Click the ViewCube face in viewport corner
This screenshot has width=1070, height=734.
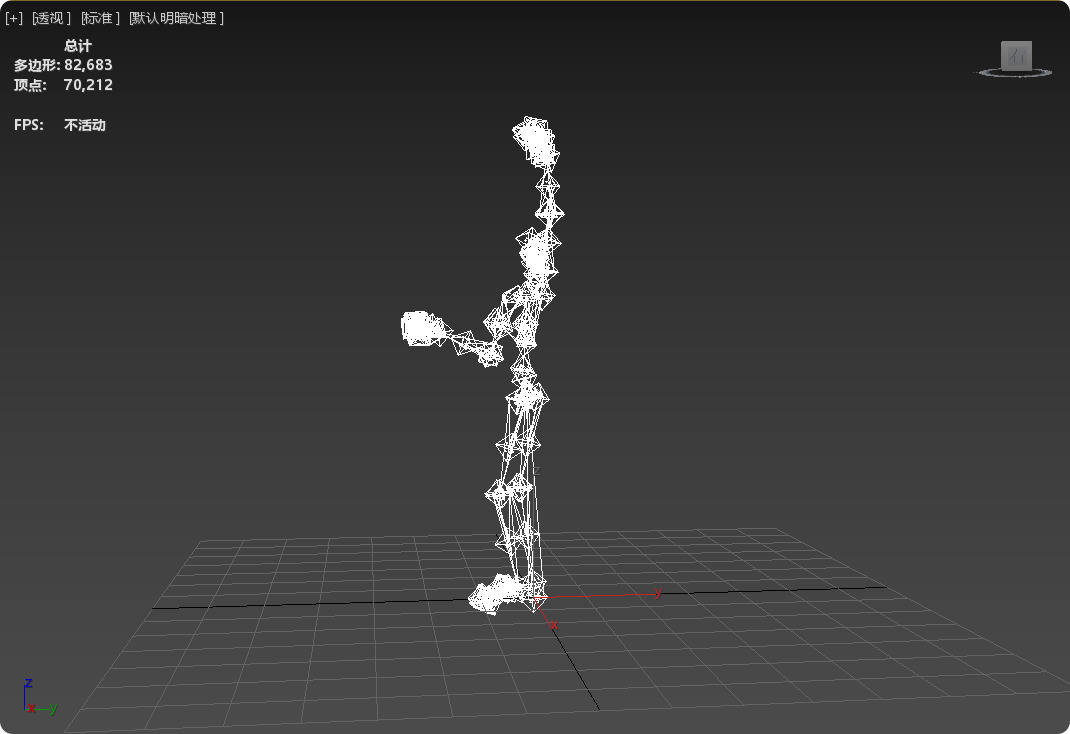point(1016,55)
